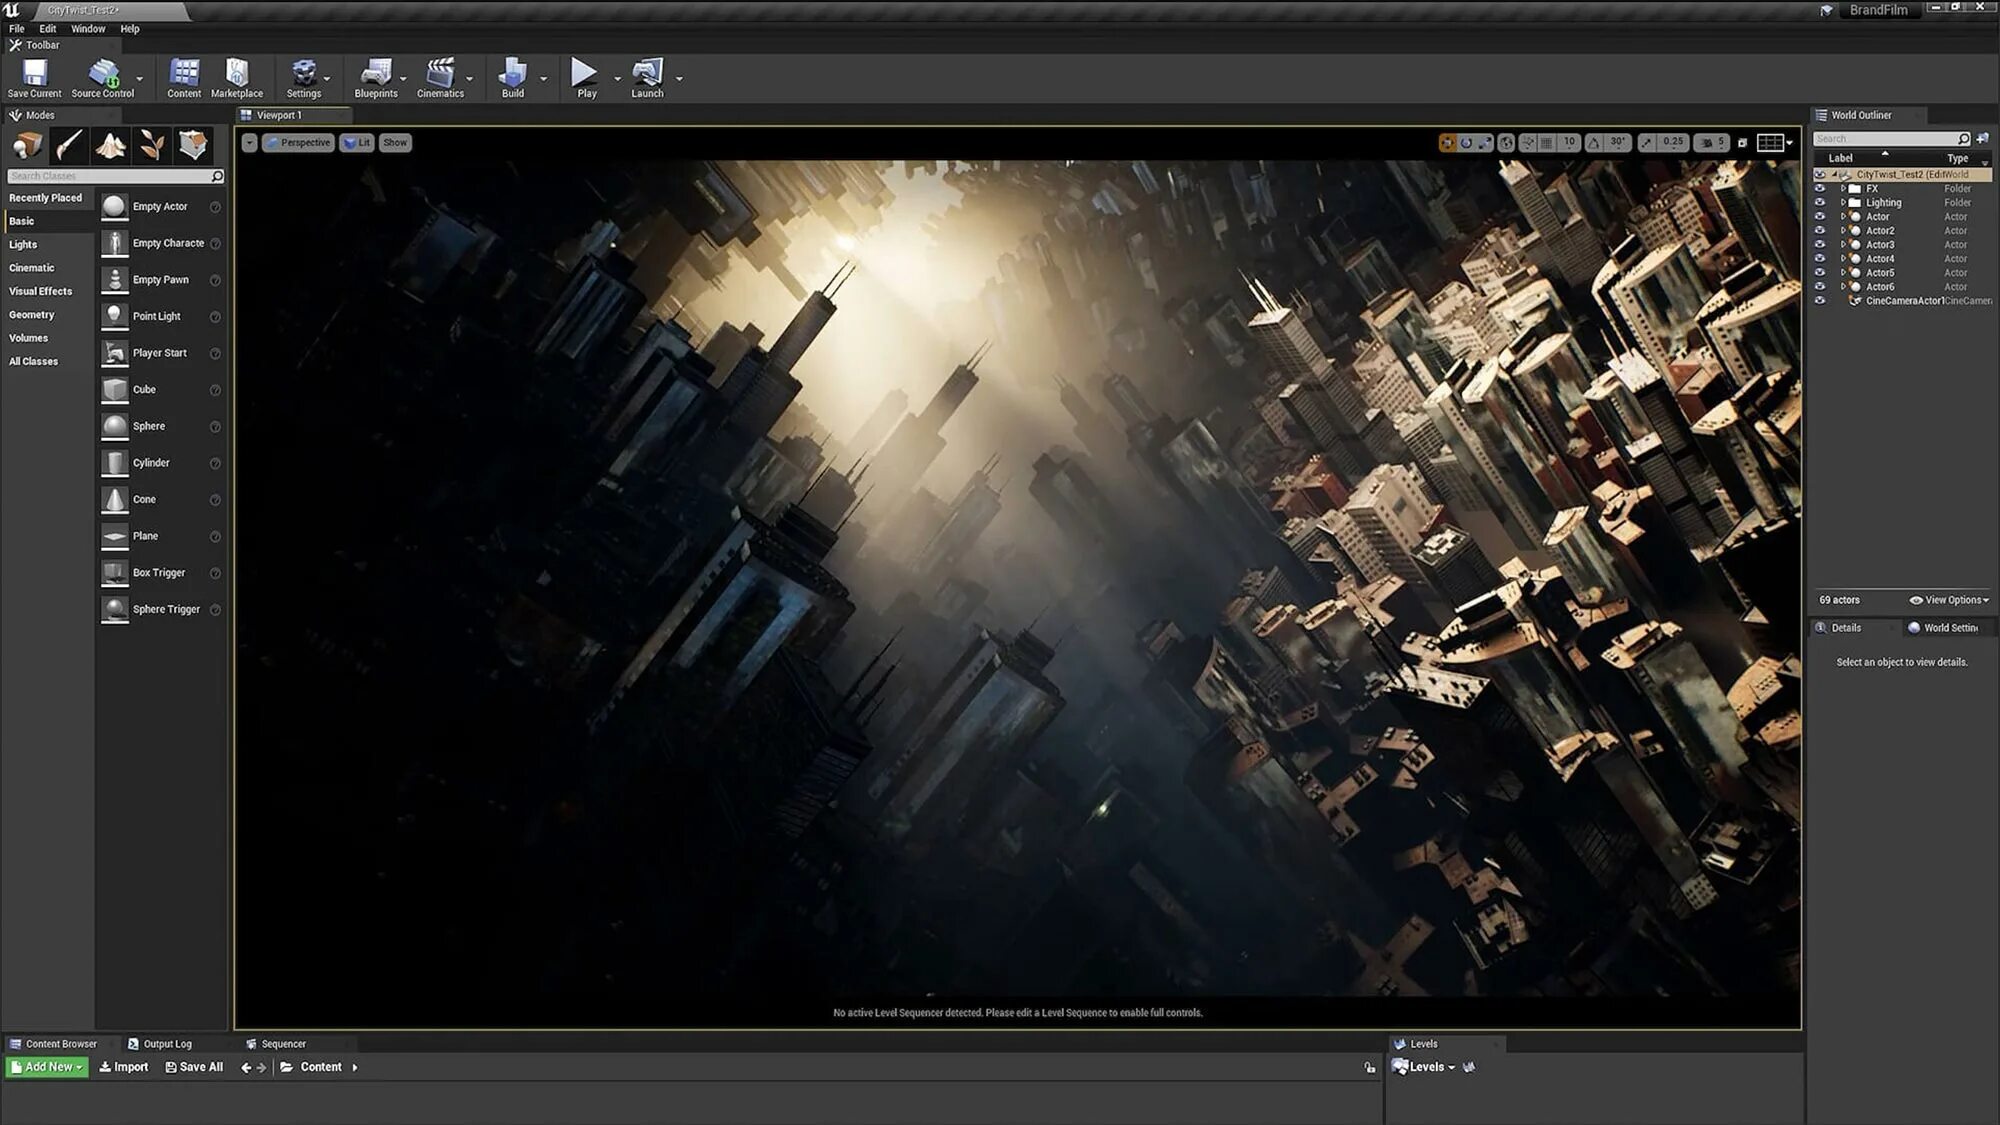Select the Landscape mode mountain icon
The width and height of the screenshot is (2000, 1125).
coord(110,145)
